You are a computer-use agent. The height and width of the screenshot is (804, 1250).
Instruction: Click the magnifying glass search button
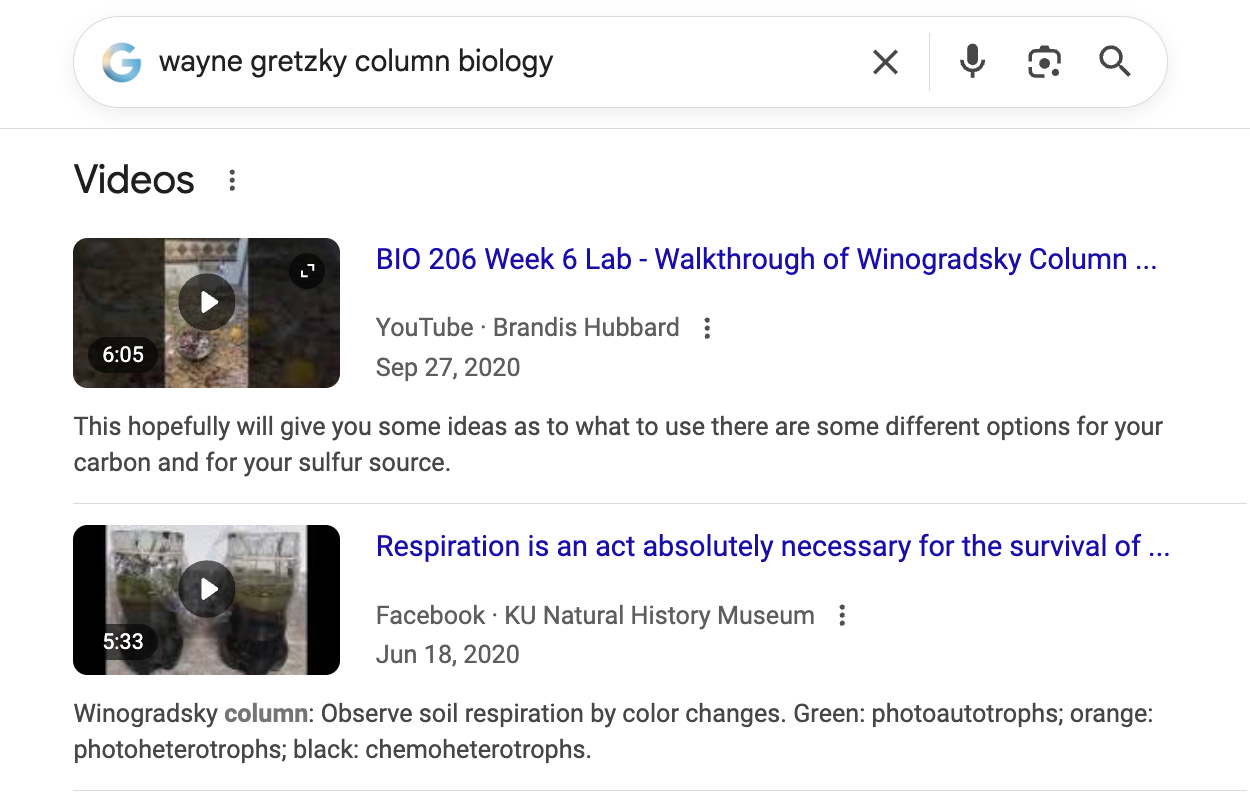pos(1115,63)
